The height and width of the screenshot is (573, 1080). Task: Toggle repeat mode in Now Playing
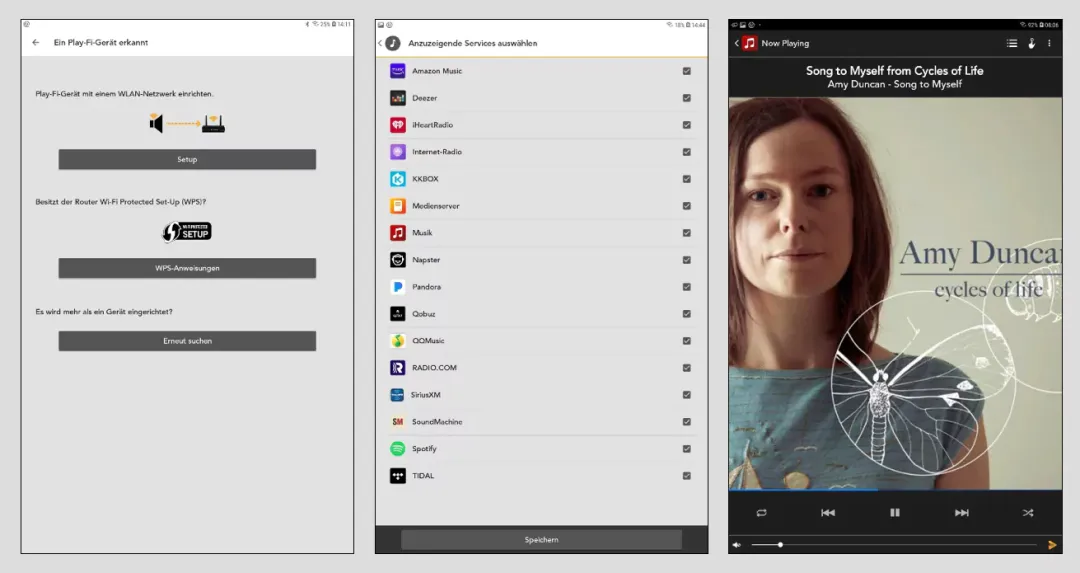[x=761, y=513]
